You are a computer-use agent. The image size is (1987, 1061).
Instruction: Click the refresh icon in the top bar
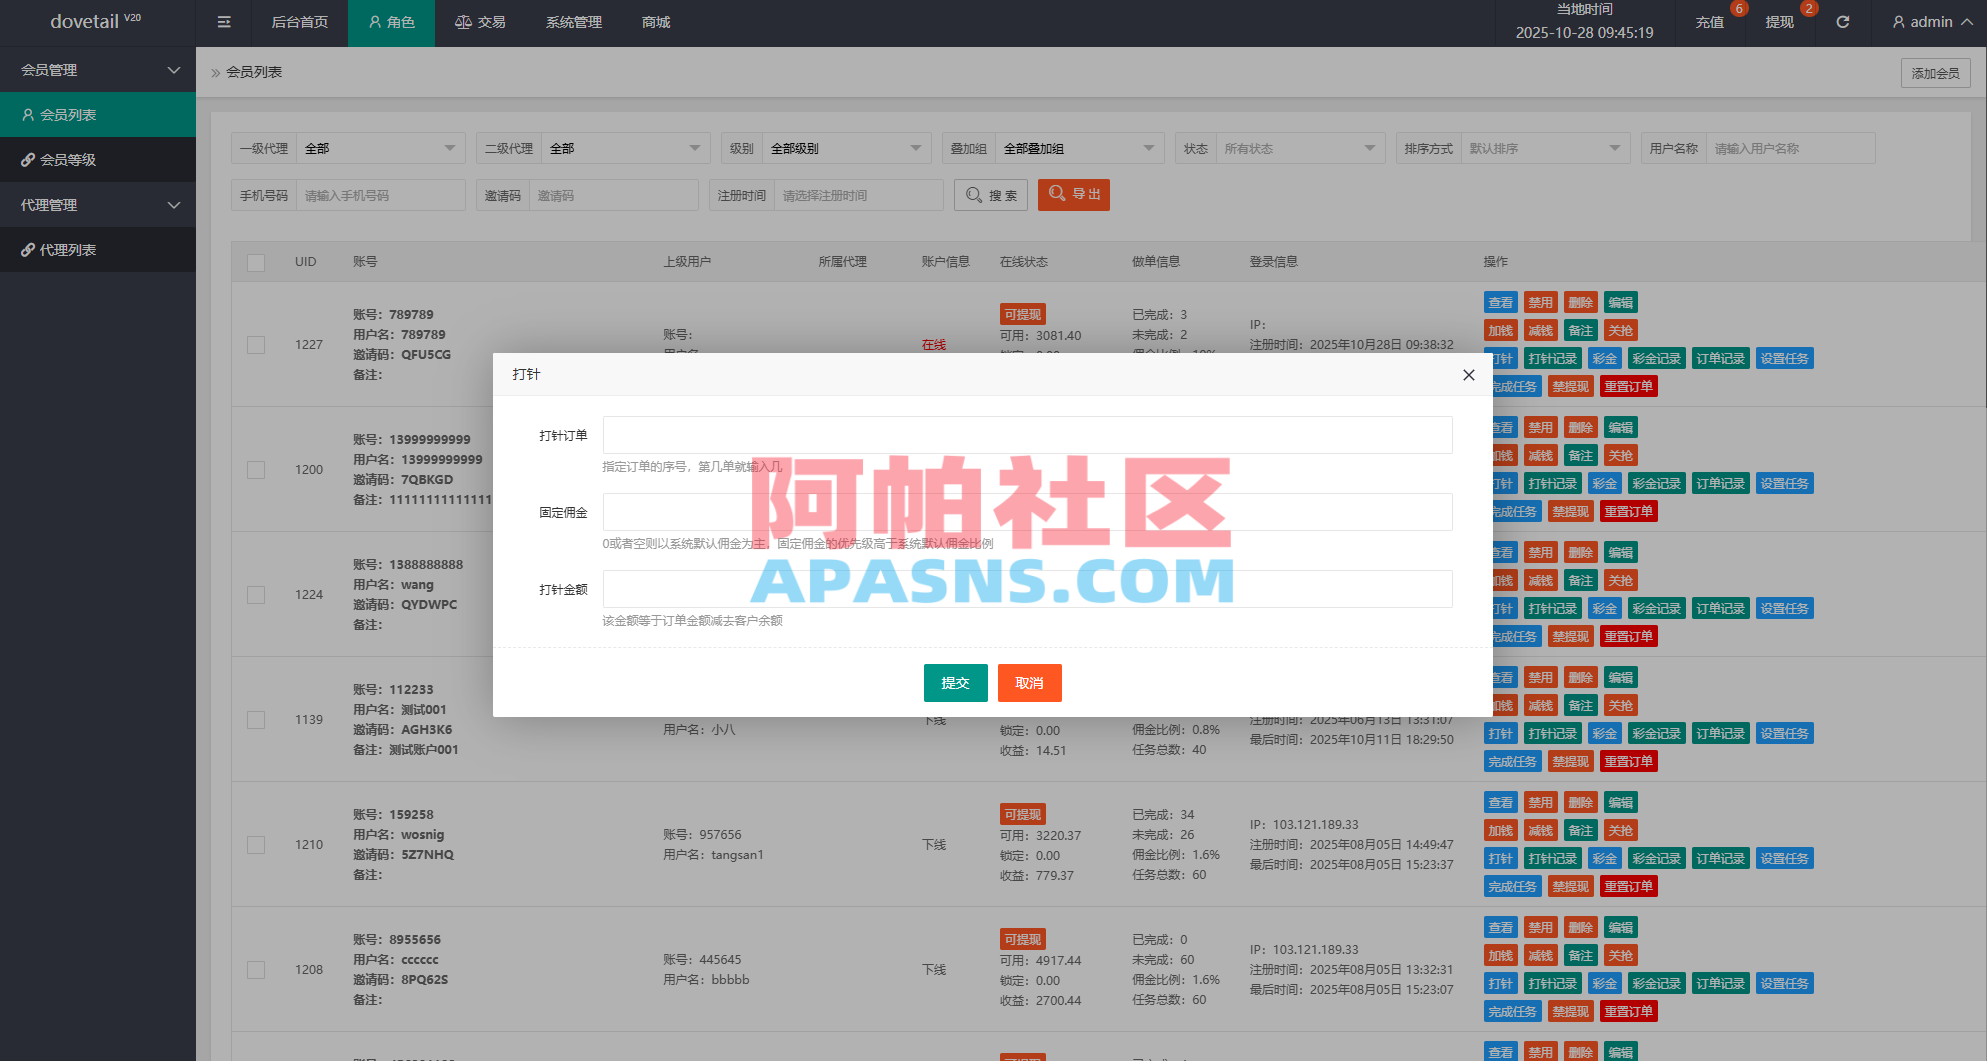(x=1843, y=22)
